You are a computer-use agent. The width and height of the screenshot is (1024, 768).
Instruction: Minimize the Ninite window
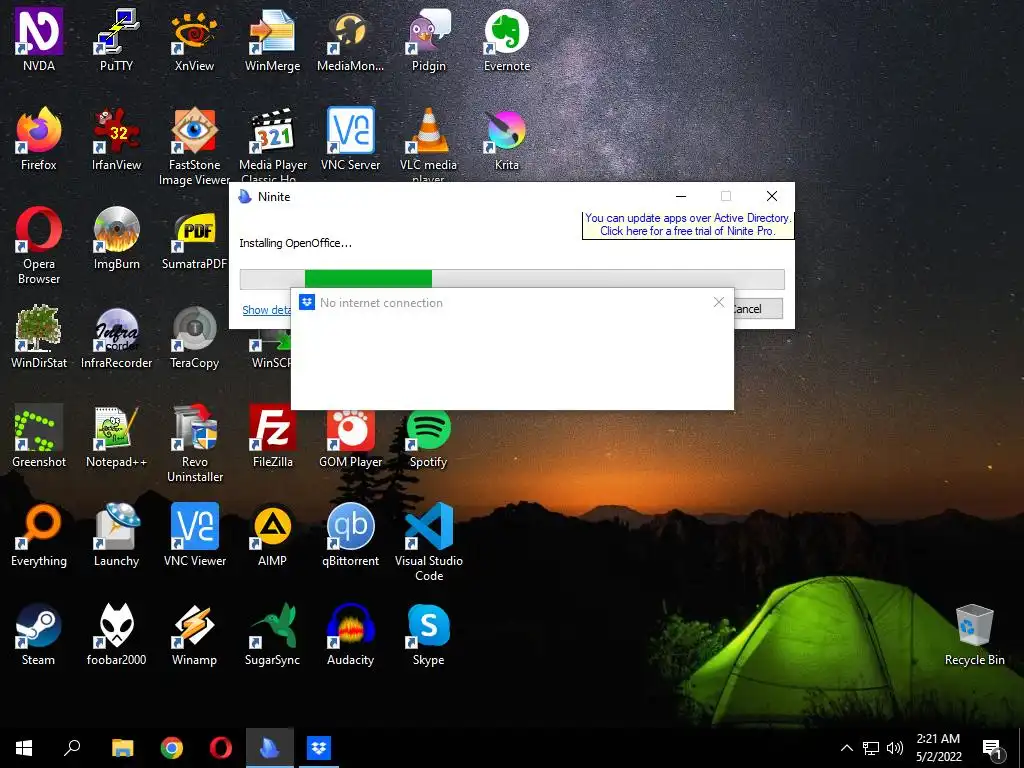[680, 196]
